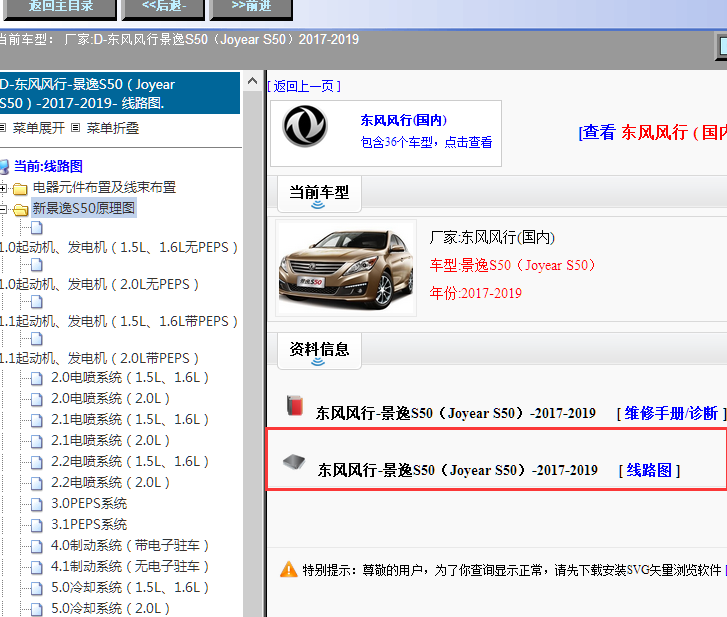Collapse all menus with 菜单折叠
Image resolution: width=727 pixels, height=617 pixels.
(113, 128)
